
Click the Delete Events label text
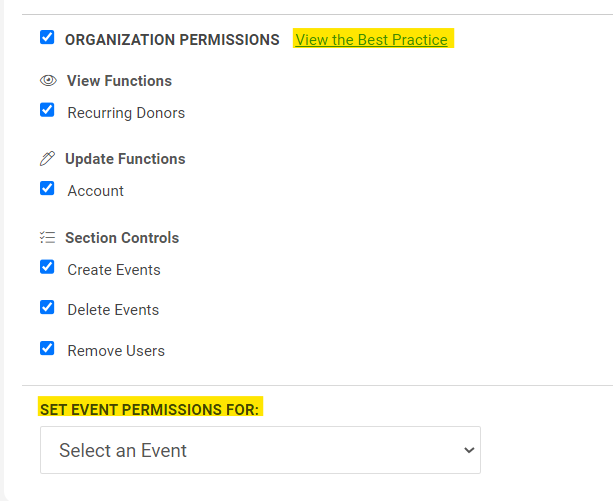[x=113, y=310]
